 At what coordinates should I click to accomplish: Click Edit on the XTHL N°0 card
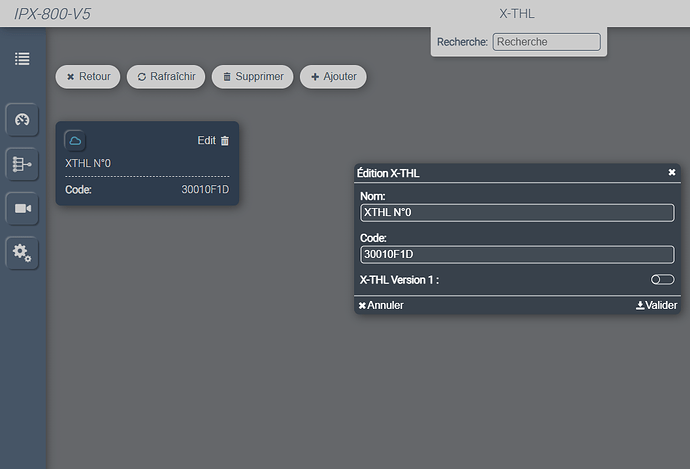tap(206, 141)
